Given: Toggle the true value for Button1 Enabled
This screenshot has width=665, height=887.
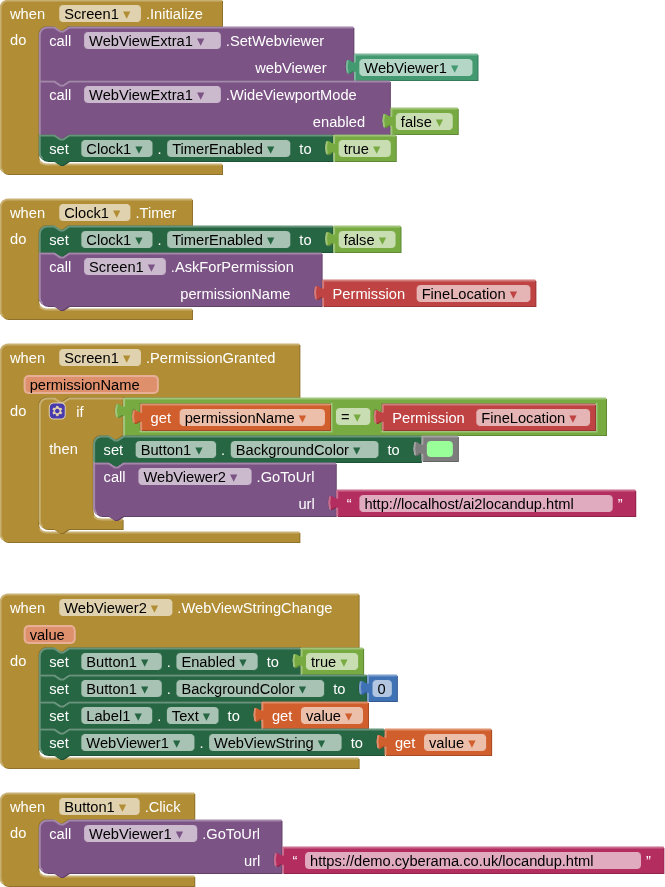Looking at the screenshot, I should click(x=331, y=662).
